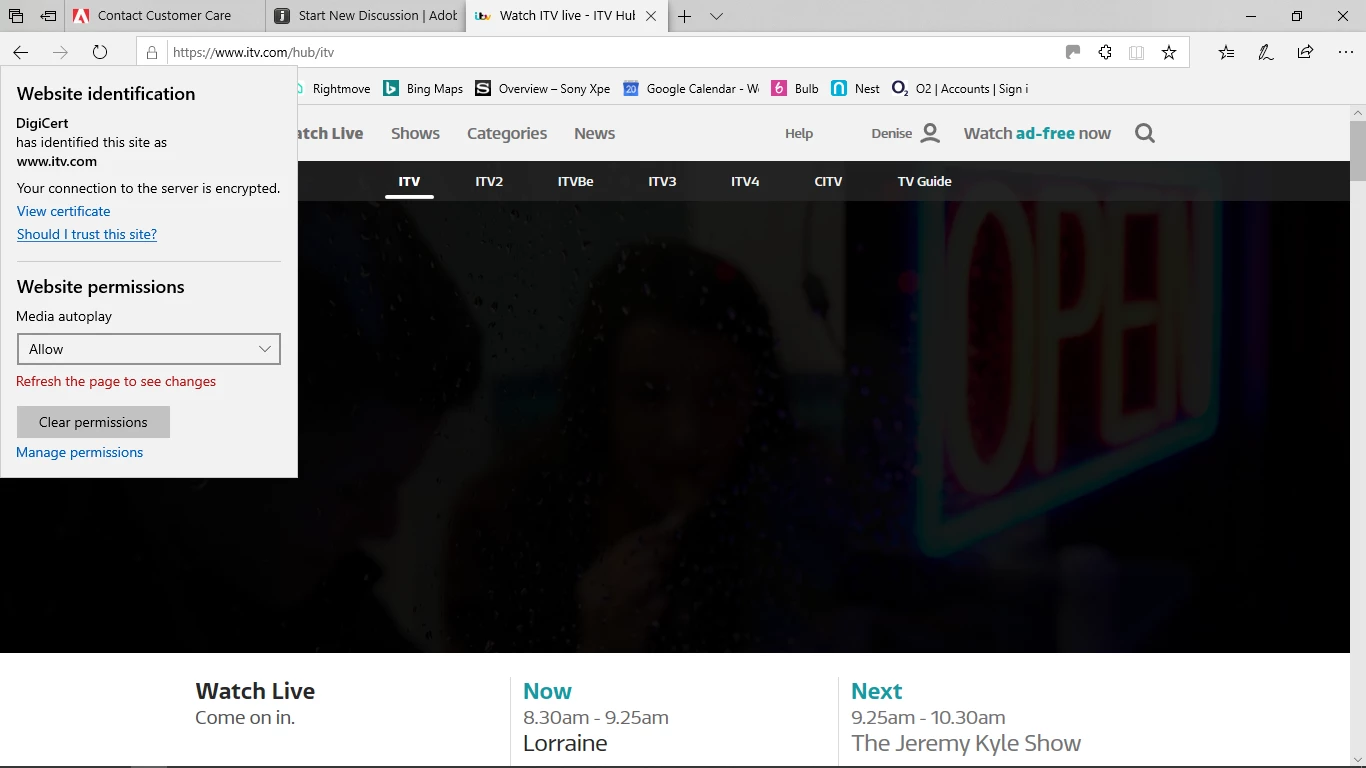Click The Jeremy Kyle Show title
Screen dimensions: 1366x768
[x=966, y=743]
